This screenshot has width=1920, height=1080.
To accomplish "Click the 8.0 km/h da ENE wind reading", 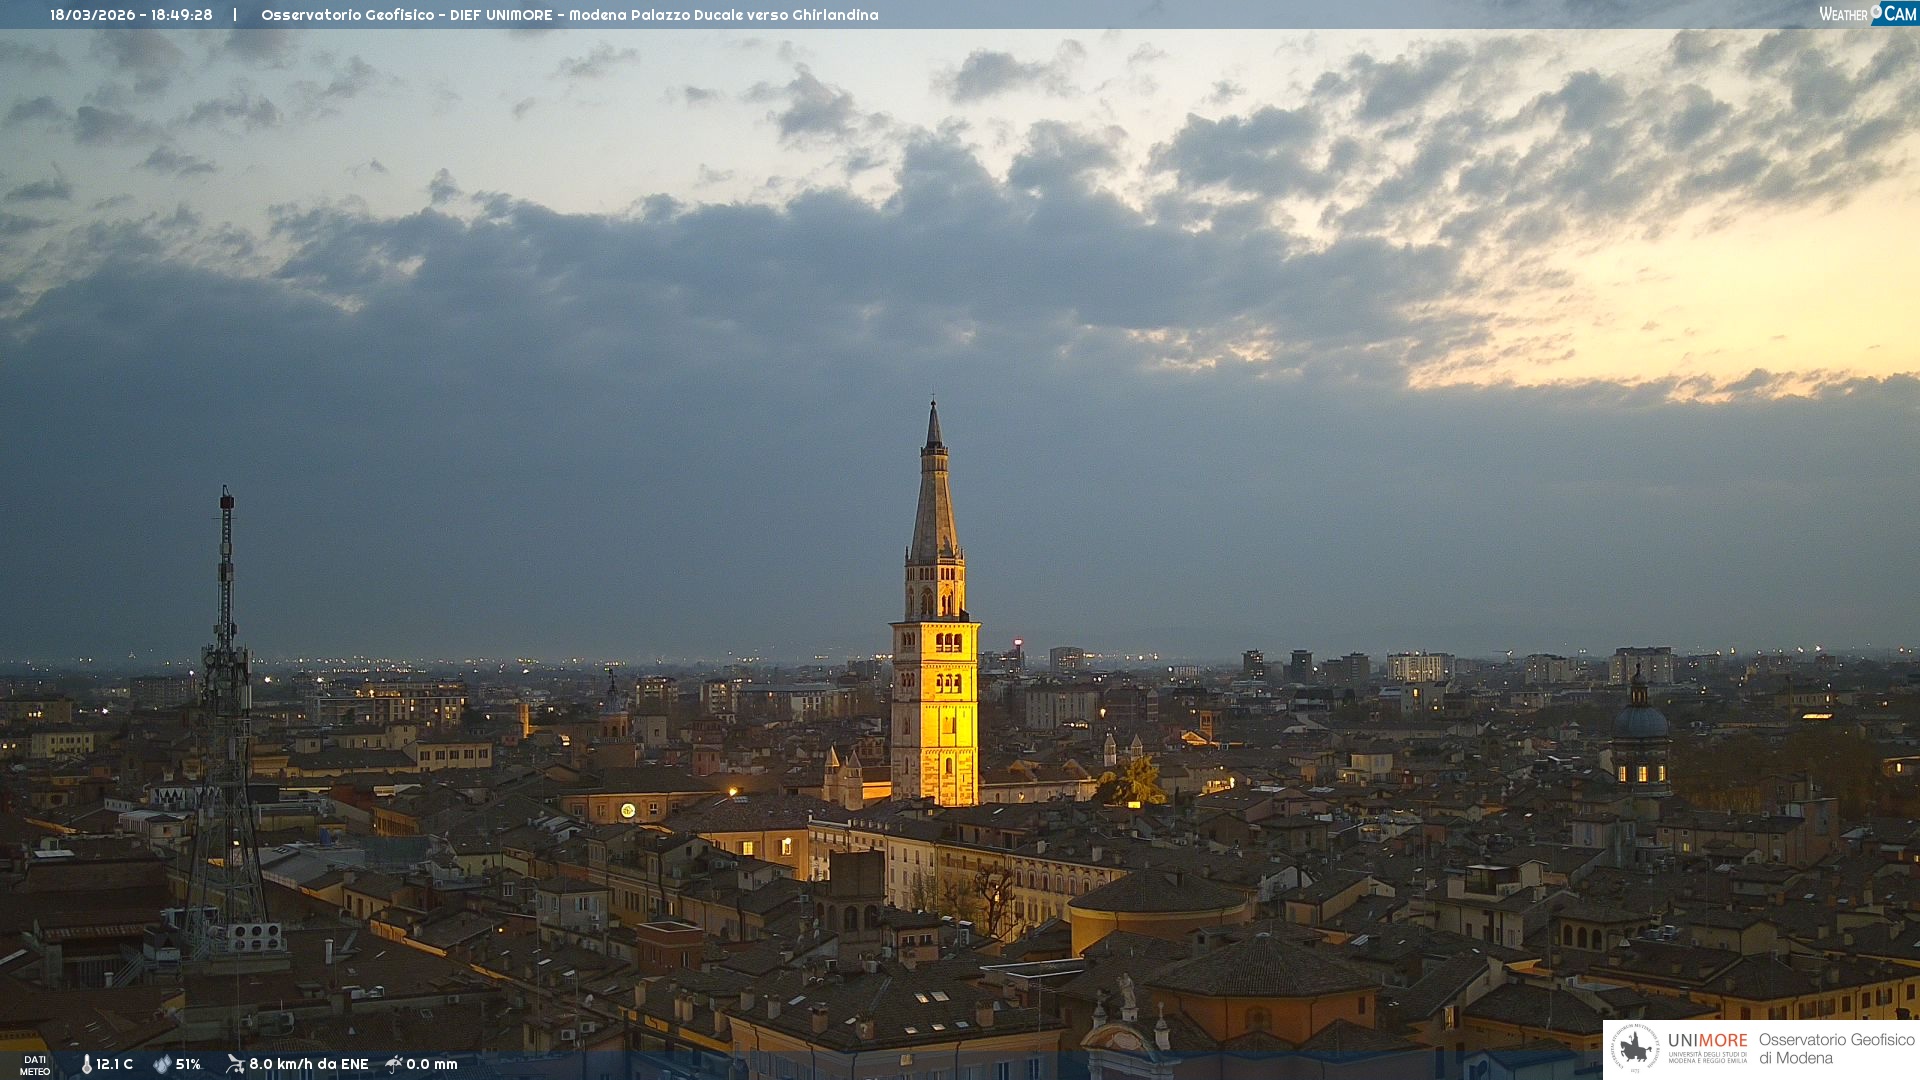I will pos(308,1064).
